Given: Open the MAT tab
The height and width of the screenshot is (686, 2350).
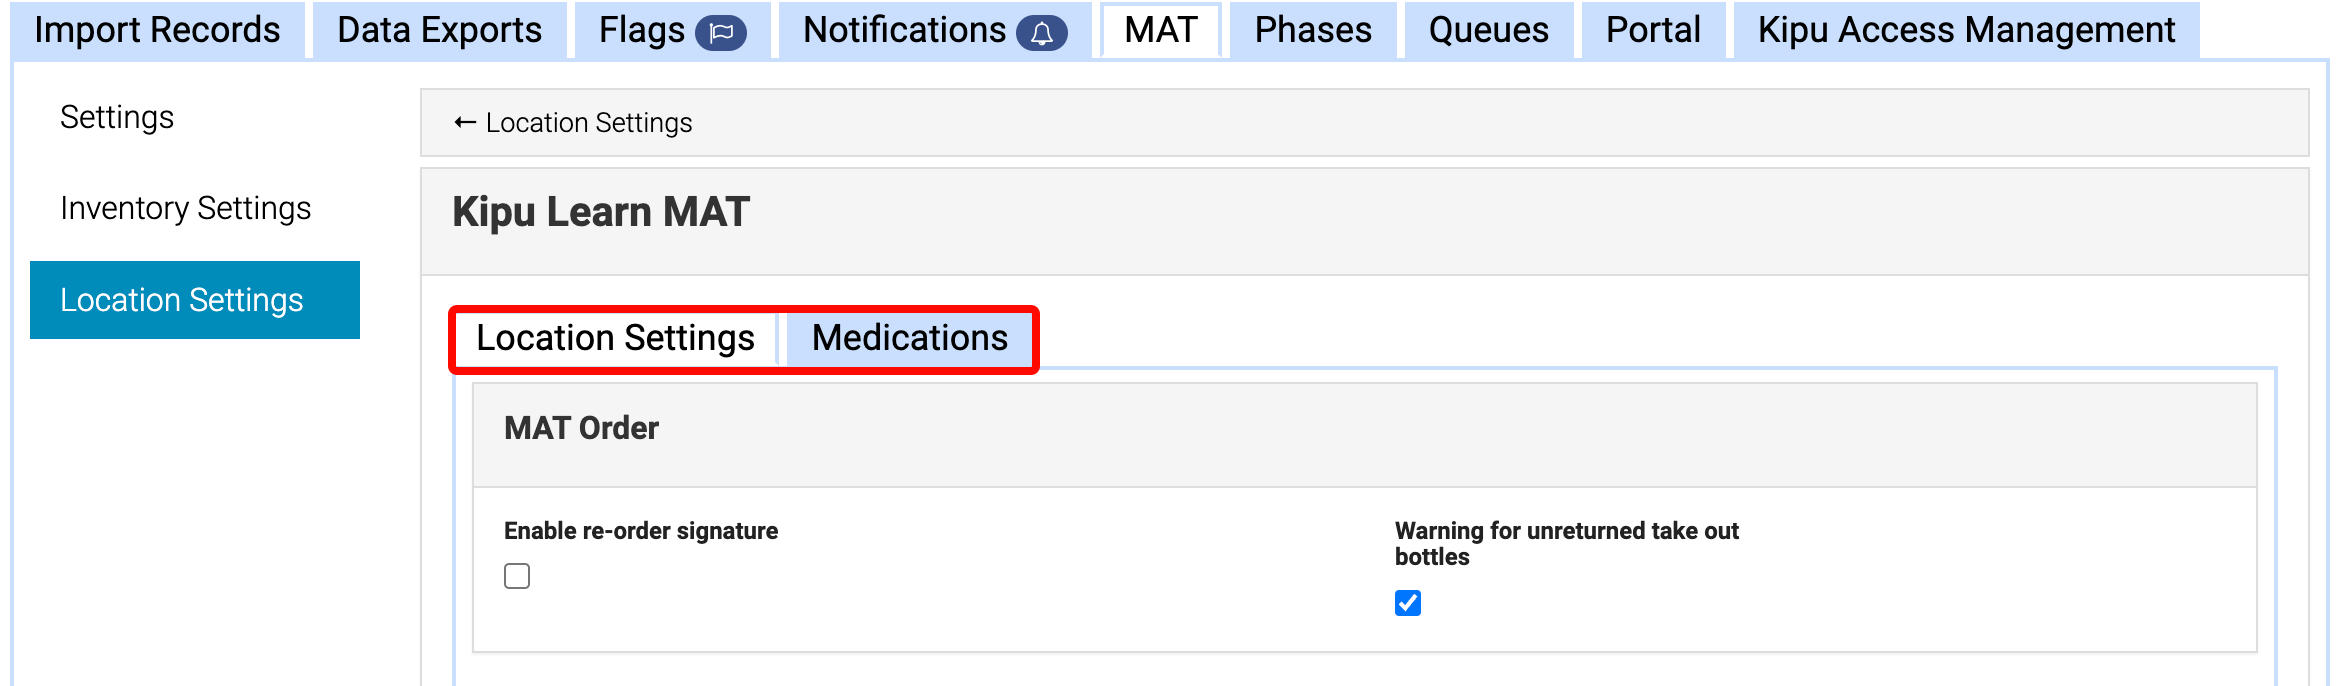Looking at the screenshot, I should [x=1159, y=30].
